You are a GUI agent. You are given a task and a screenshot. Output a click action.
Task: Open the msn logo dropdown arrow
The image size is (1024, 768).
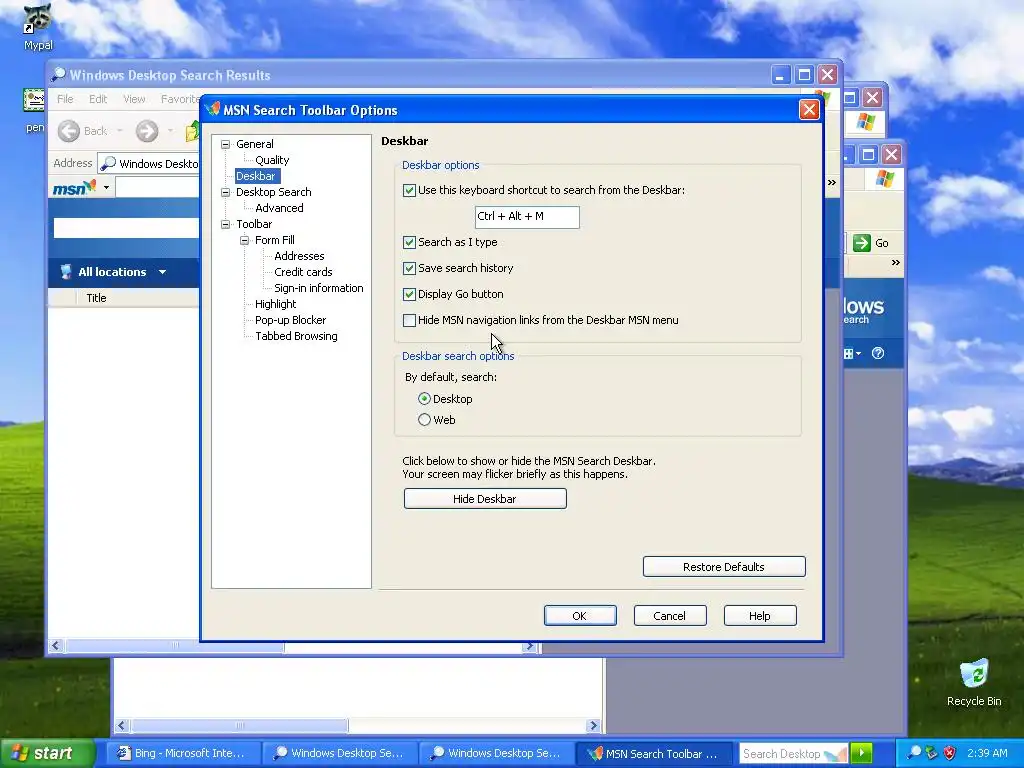click(x=106, y=188)
